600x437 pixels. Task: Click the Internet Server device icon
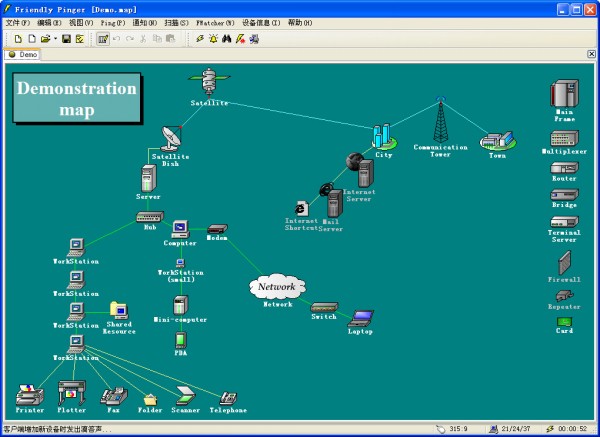[361, 168]
